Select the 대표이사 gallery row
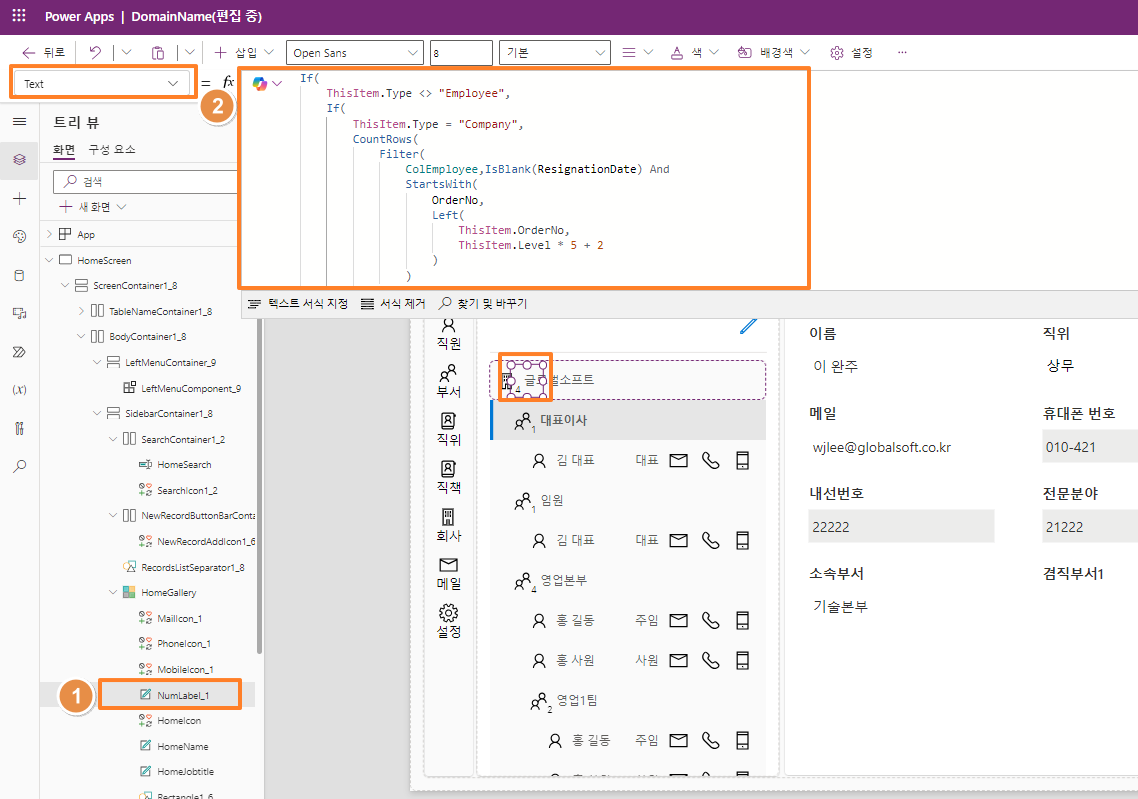The image size is (1138, 799). point(629,420)
